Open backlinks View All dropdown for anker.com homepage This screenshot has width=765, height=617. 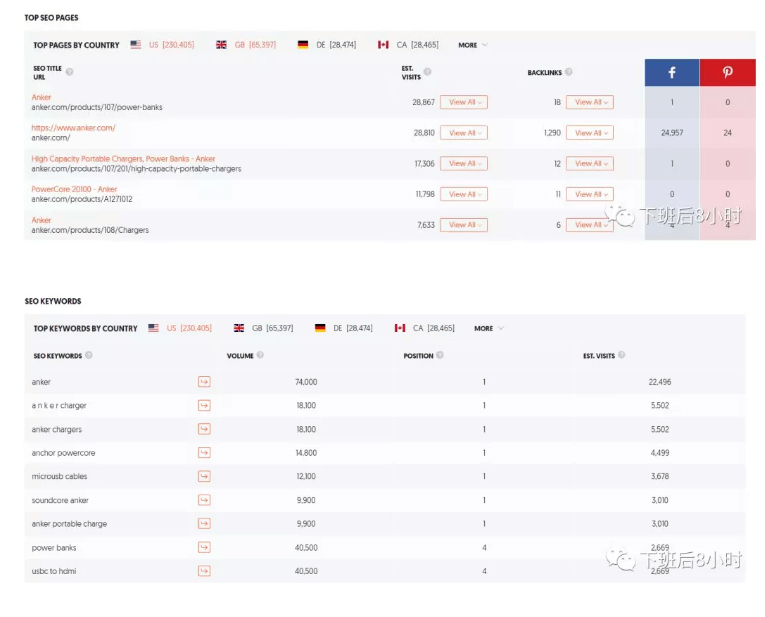tap(589, 132)
